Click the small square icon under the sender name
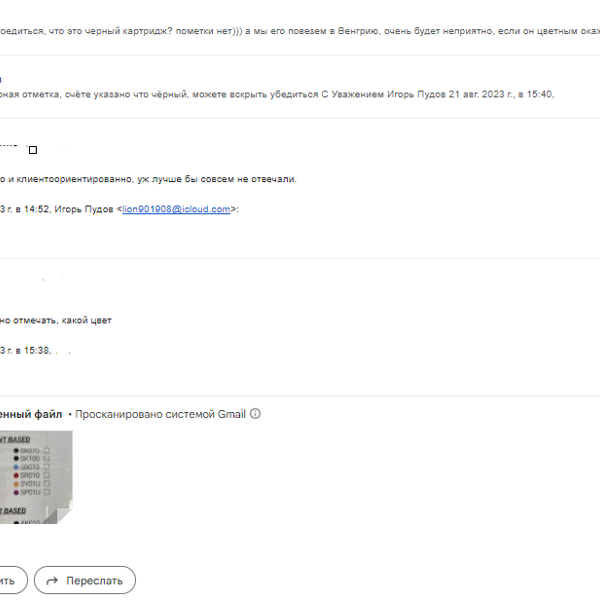 (x=33, y=150)
